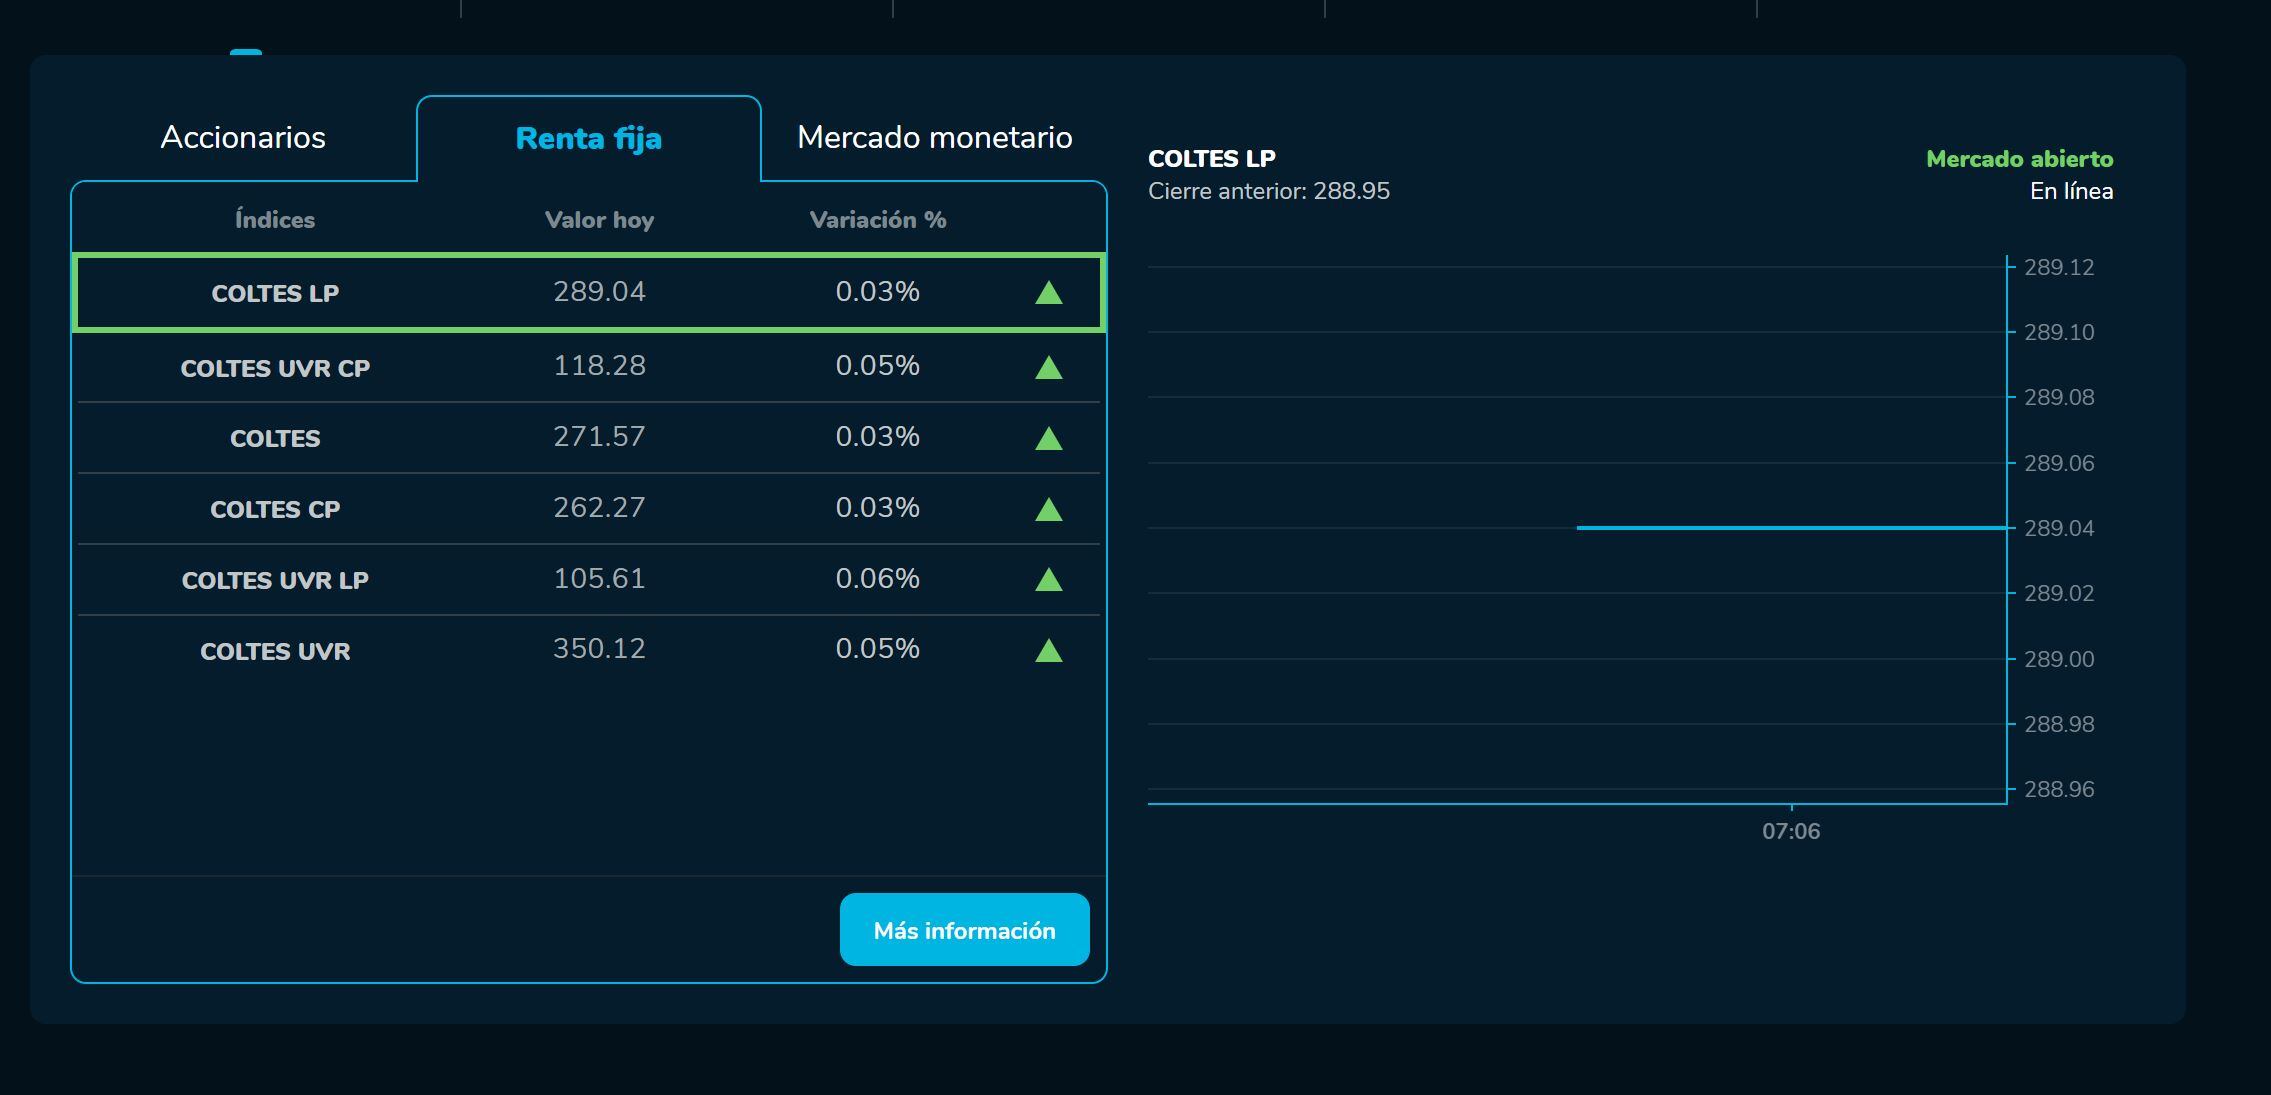Click the Variación % column header
Image resolution: width=2271 pixels, height=1095 pixels.
pyautogui.click(x=876, y=219)
